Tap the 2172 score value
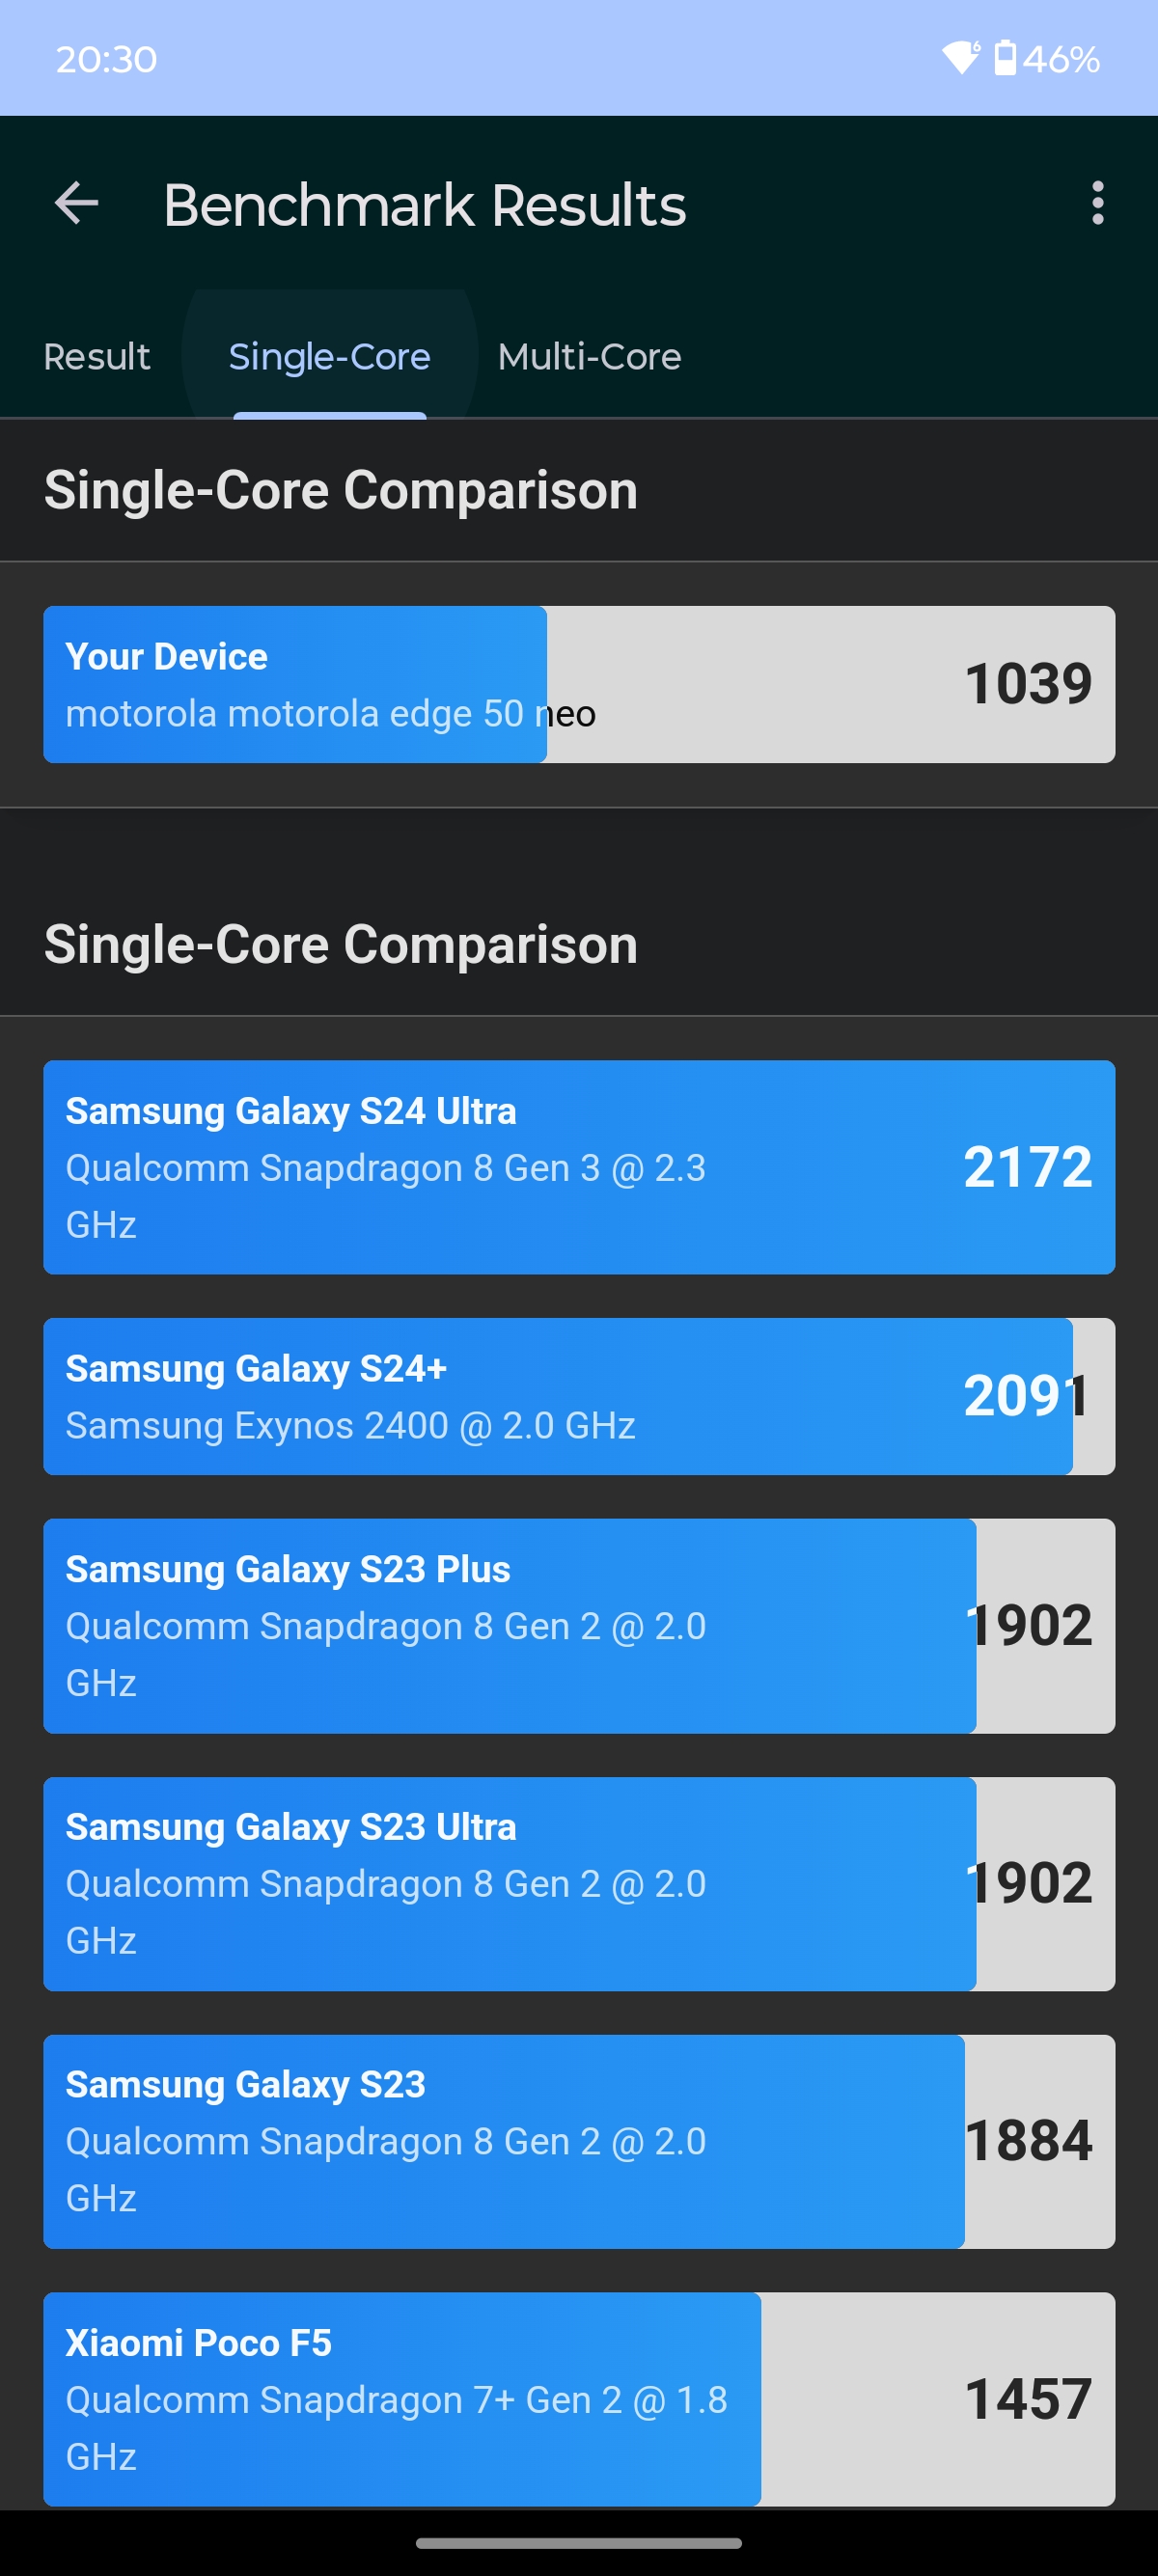 point(1028,1167)
